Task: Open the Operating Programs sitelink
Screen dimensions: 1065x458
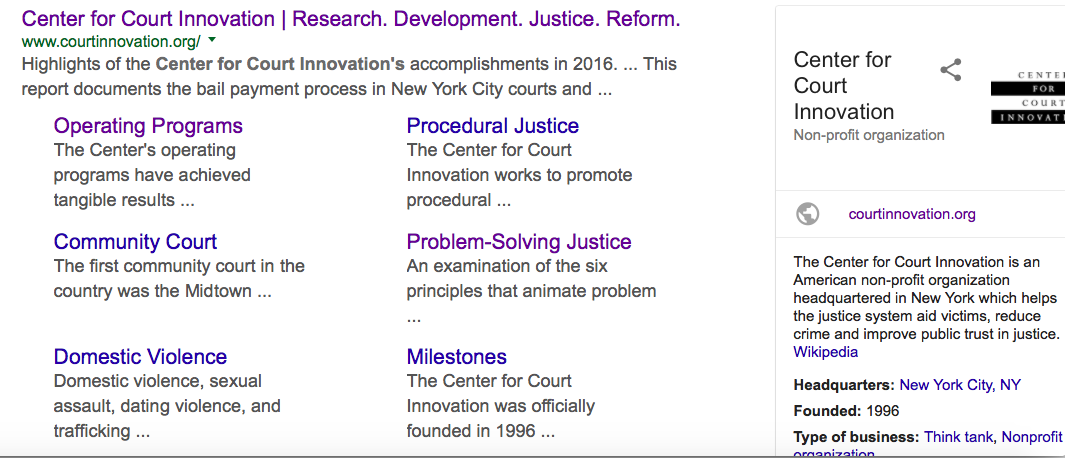Action: (148, 126)
